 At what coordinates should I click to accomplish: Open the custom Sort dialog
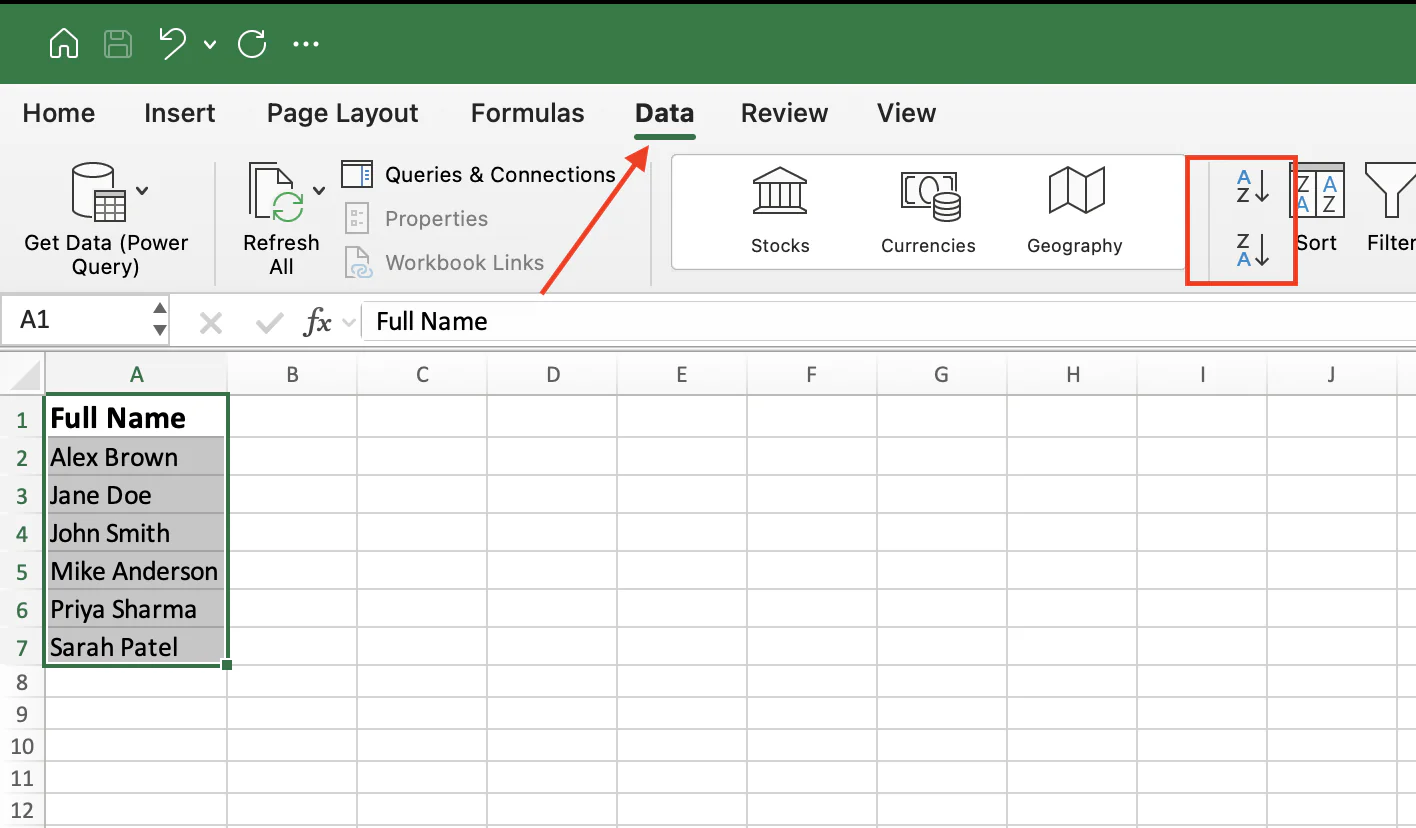[x=1317, y=208]
